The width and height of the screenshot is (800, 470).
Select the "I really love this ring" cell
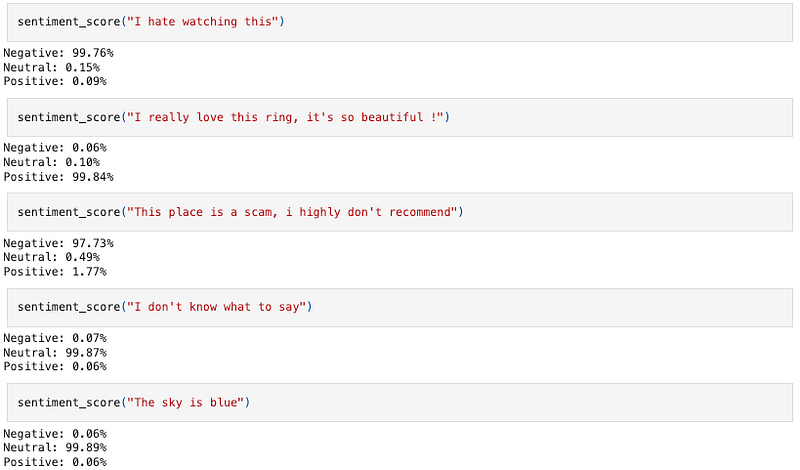[399, 117]
